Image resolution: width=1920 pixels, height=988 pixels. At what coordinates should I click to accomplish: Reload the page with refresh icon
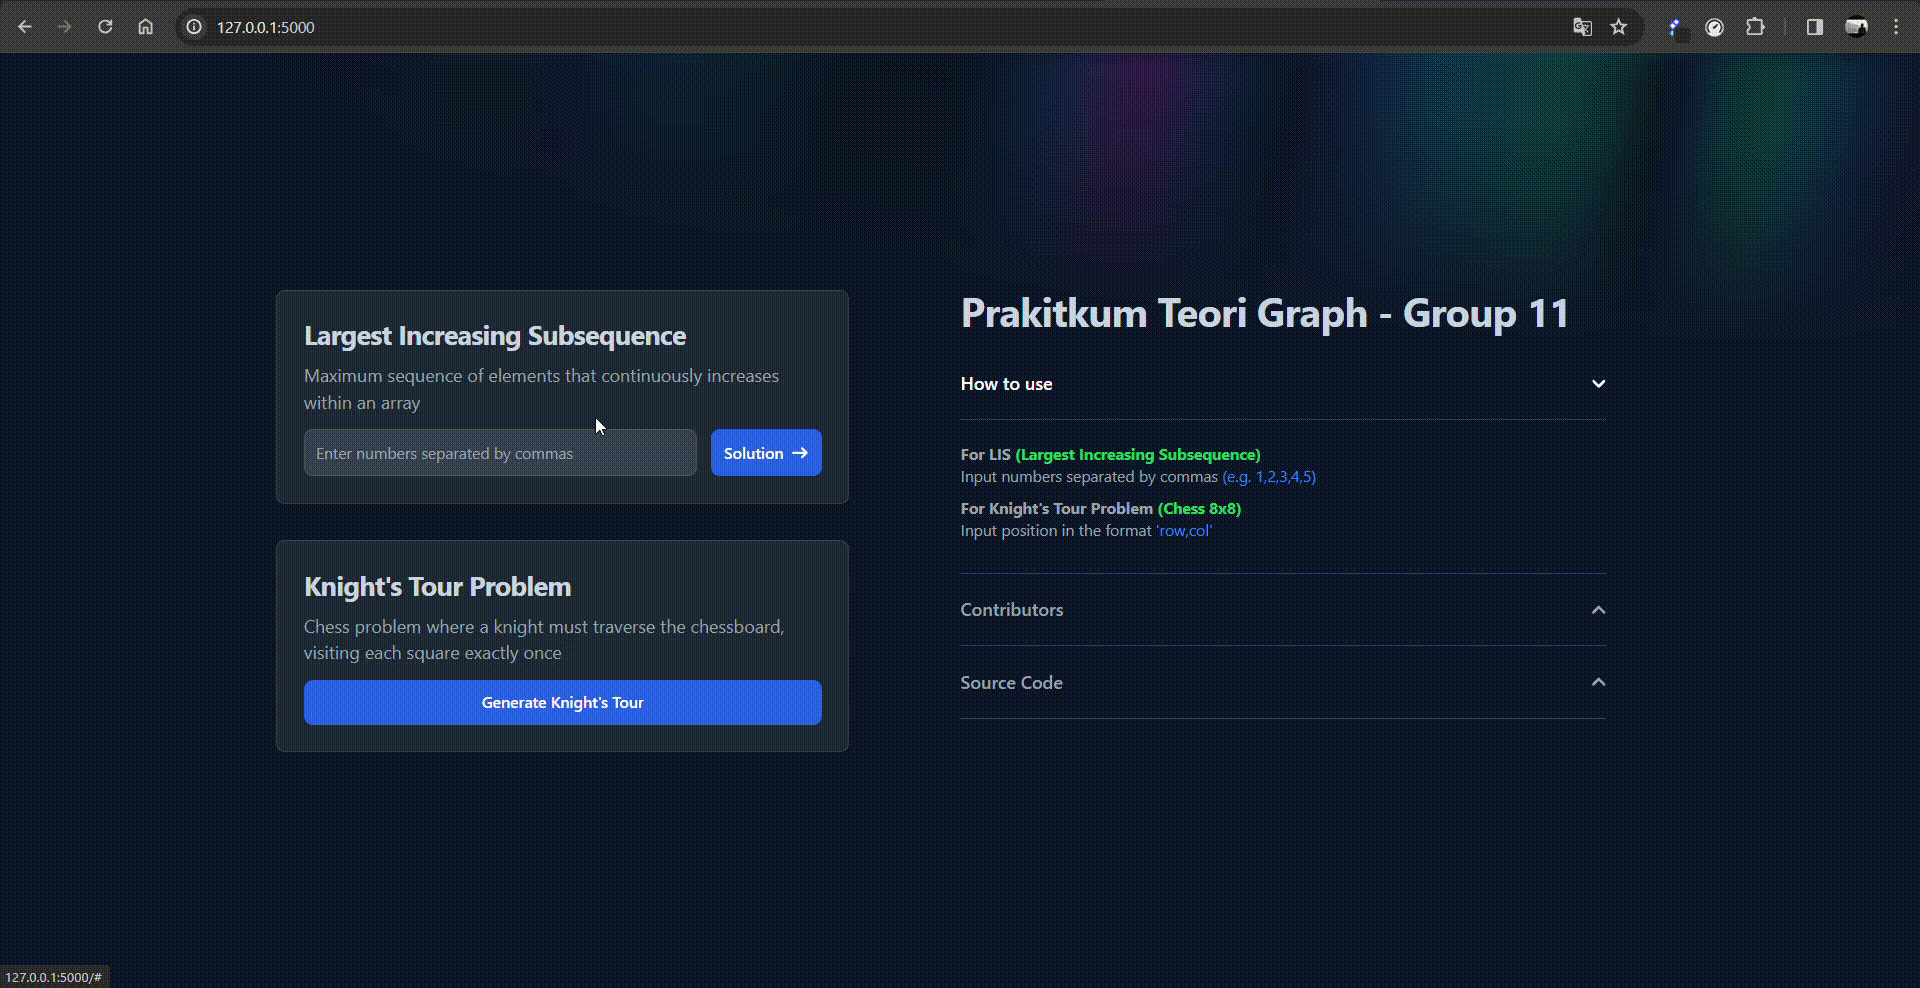(105, 27)
